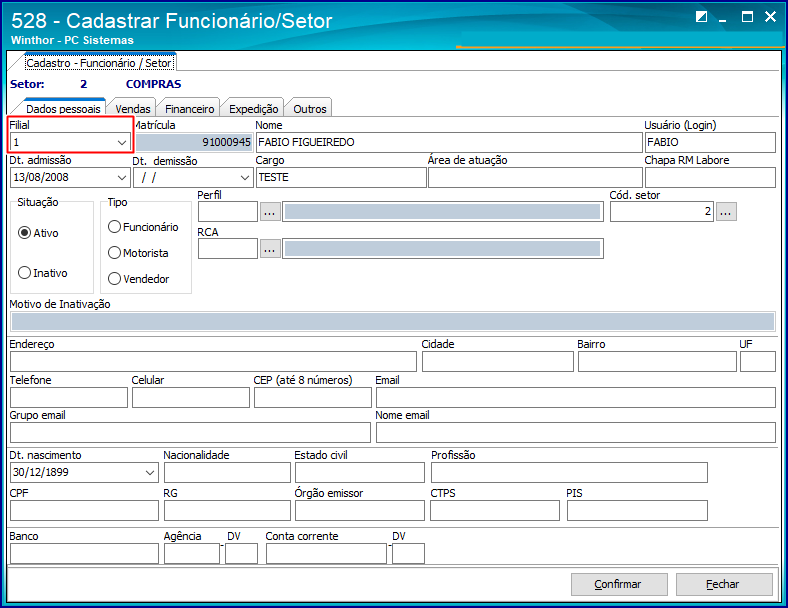The width and height of the screenshot is (788, 608).
Task: Click the Perfil code input field
Action: coord(228,212)
